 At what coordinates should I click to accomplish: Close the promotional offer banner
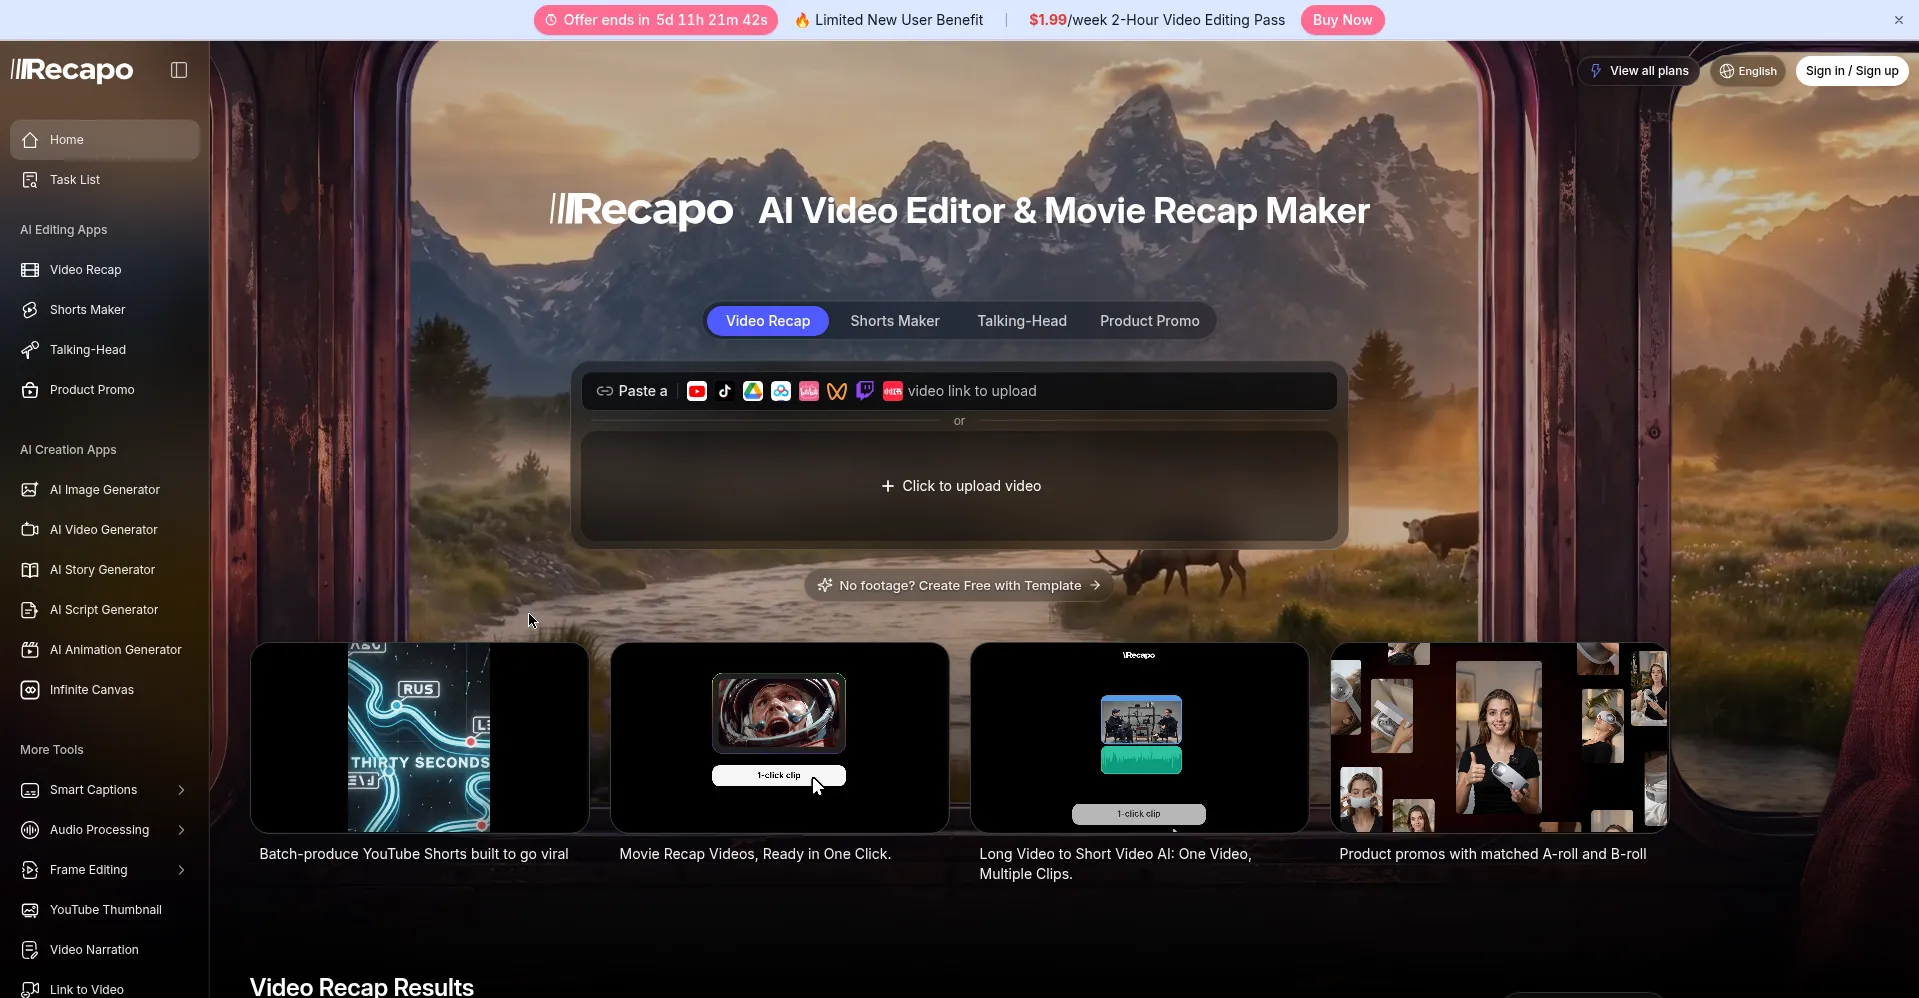(x=1899, y=20)
